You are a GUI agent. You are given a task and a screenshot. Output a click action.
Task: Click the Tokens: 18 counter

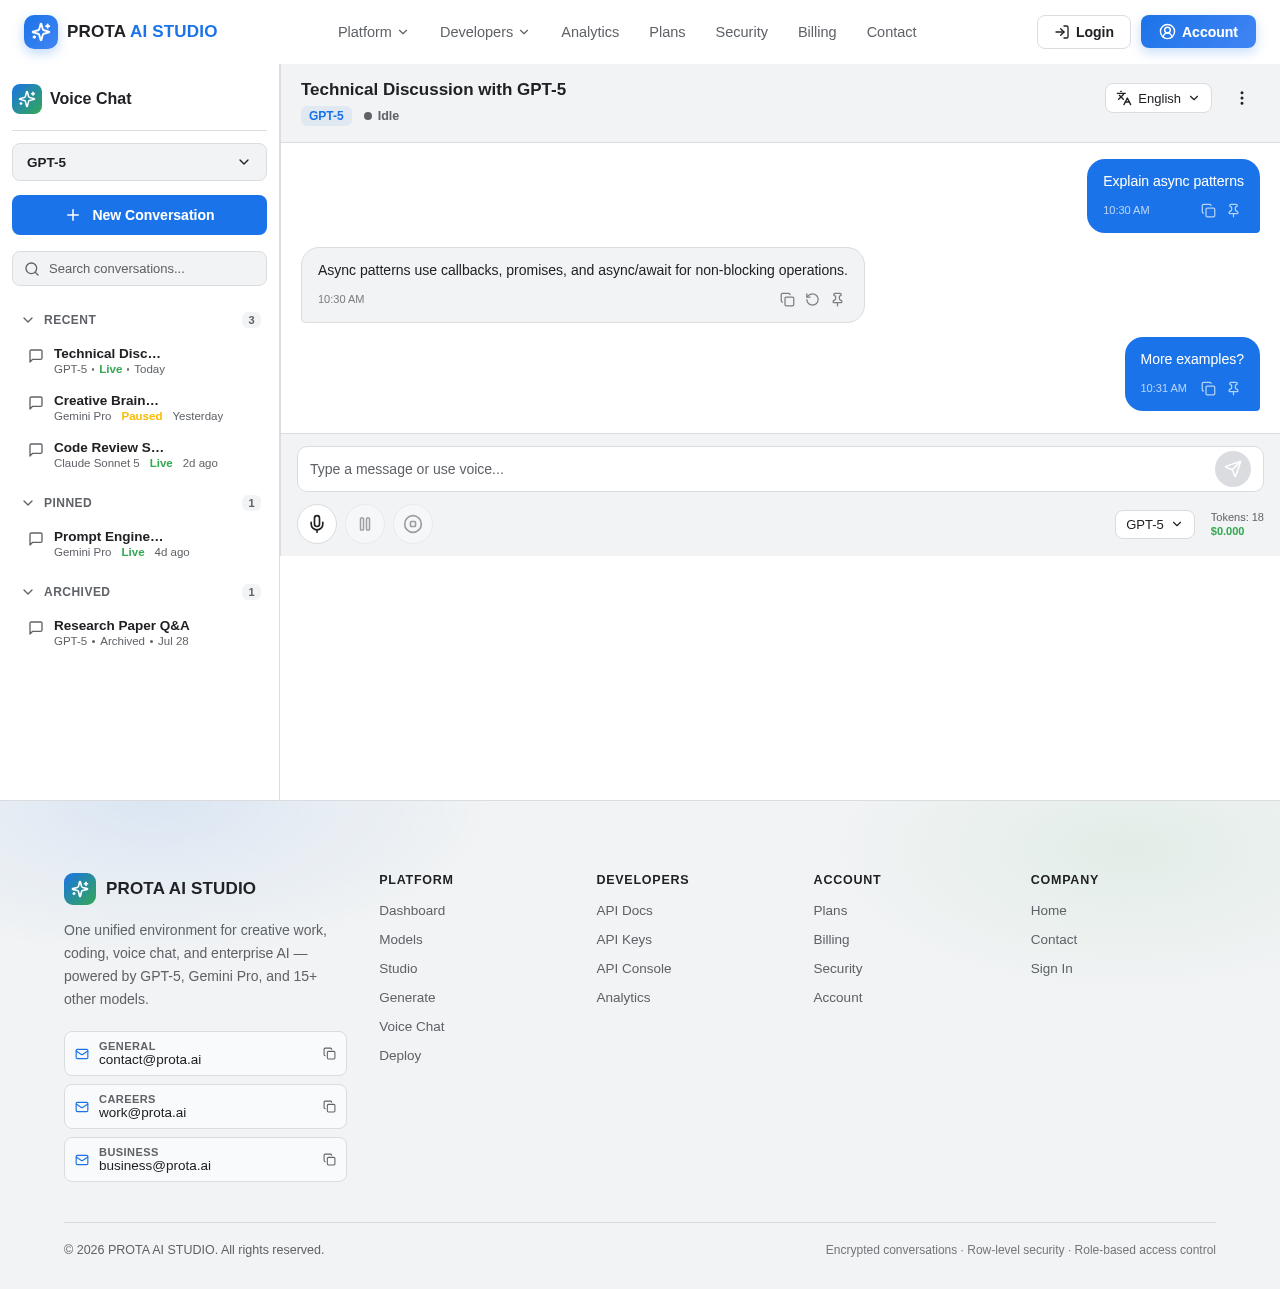click(1237, 517)
